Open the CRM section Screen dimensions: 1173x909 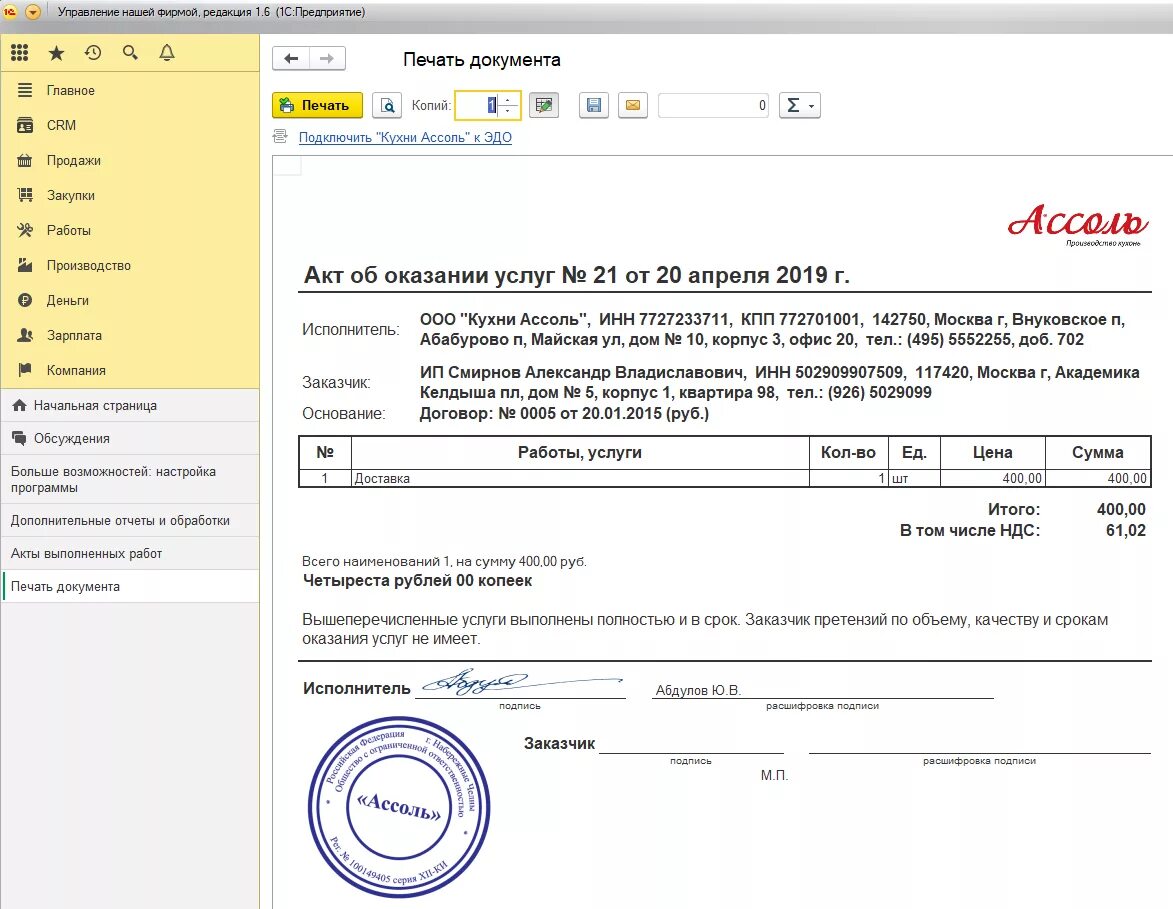point(130,126)
